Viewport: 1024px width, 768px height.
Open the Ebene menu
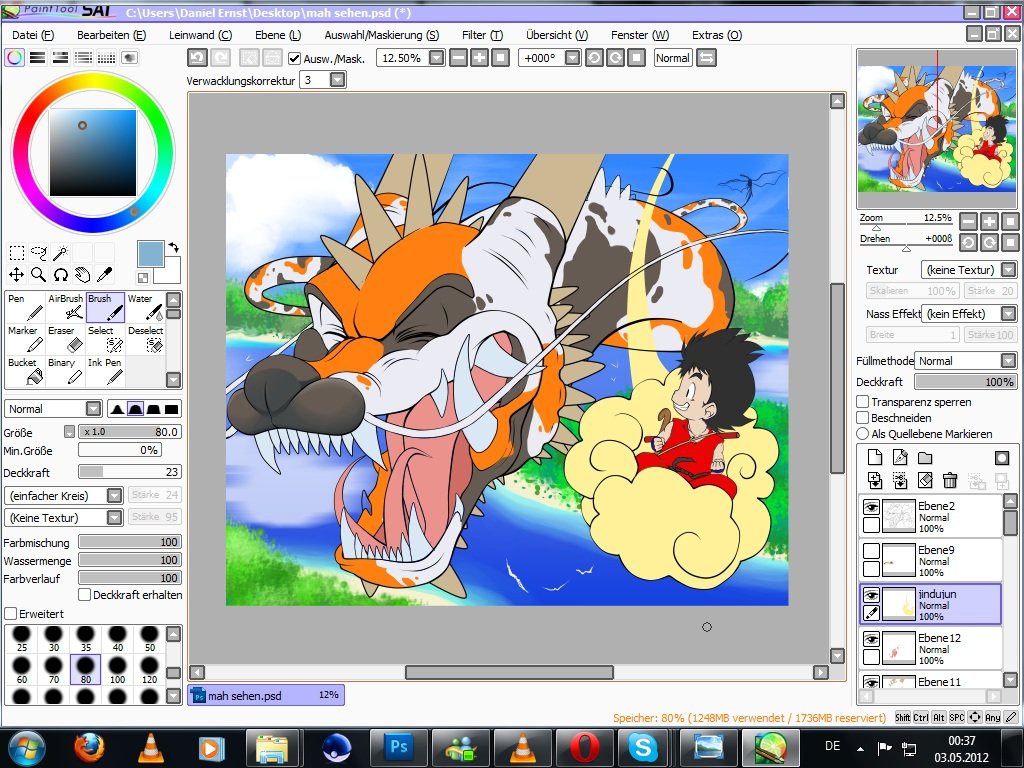point(278,35)
